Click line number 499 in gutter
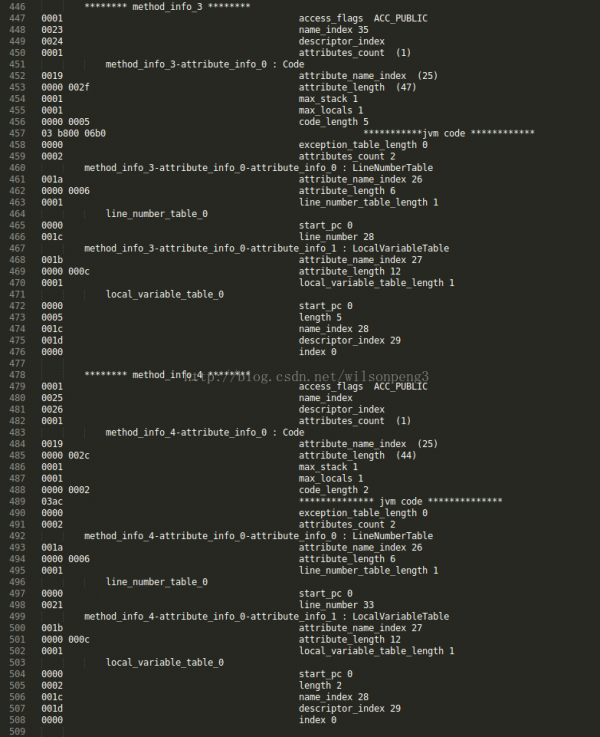 [x=17, y=616]
